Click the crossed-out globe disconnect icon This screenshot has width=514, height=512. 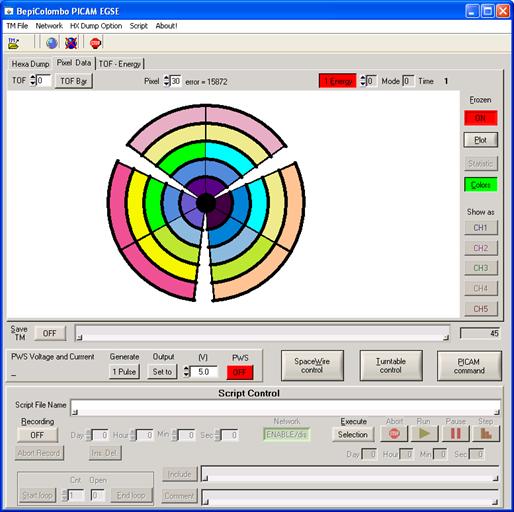pyautogui.click(x=71, y=43)
